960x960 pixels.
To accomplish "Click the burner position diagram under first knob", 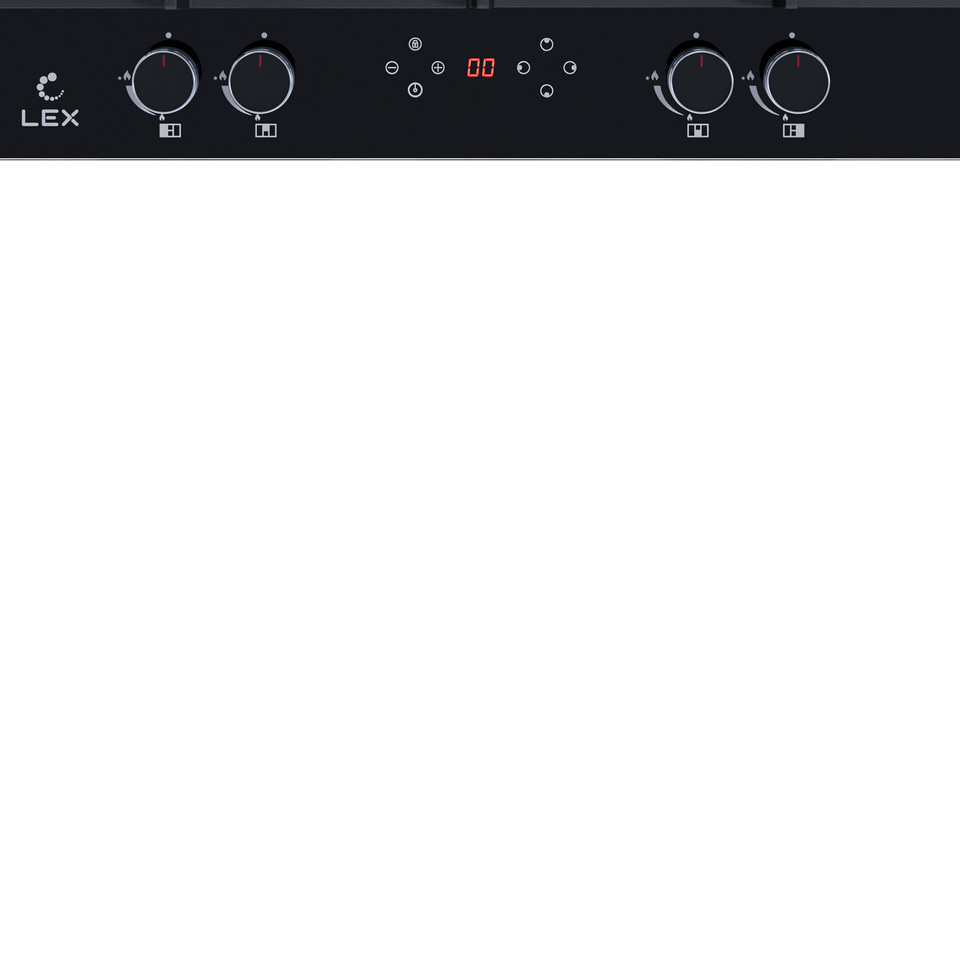I will click(x=170, y=130).
